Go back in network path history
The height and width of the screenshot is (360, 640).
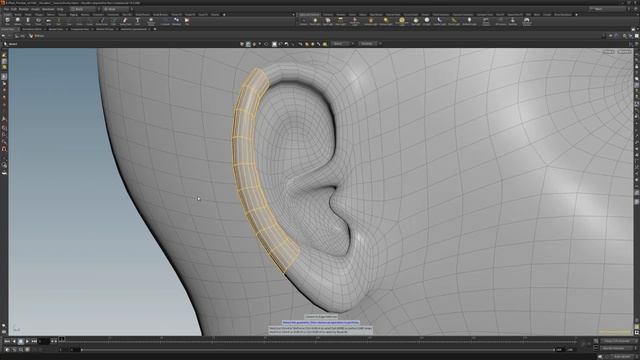[x=4, y=36]
